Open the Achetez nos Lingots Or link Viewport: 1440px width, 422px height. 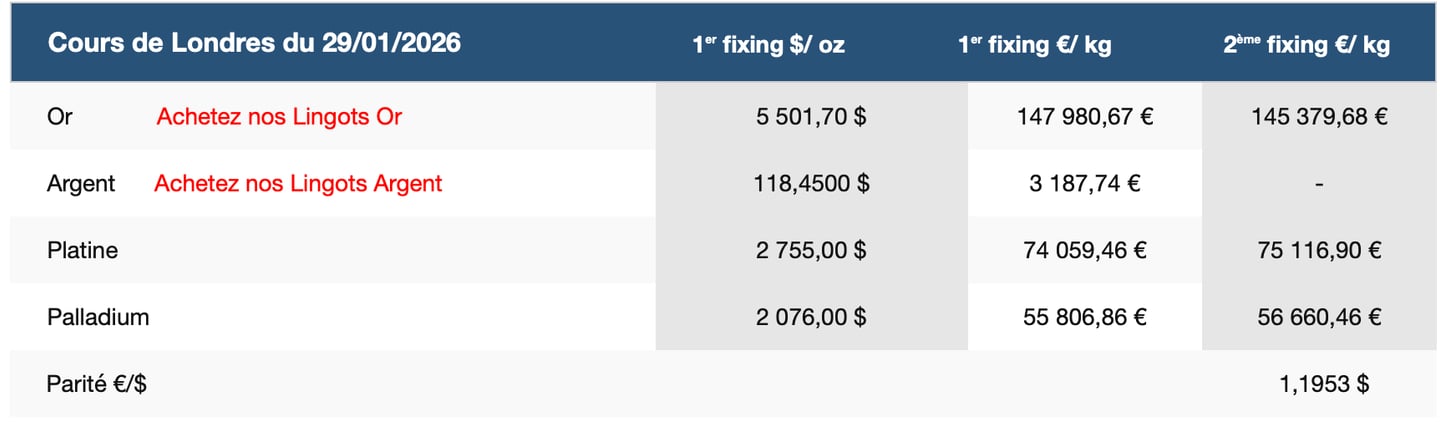click(x=279, y=116)
